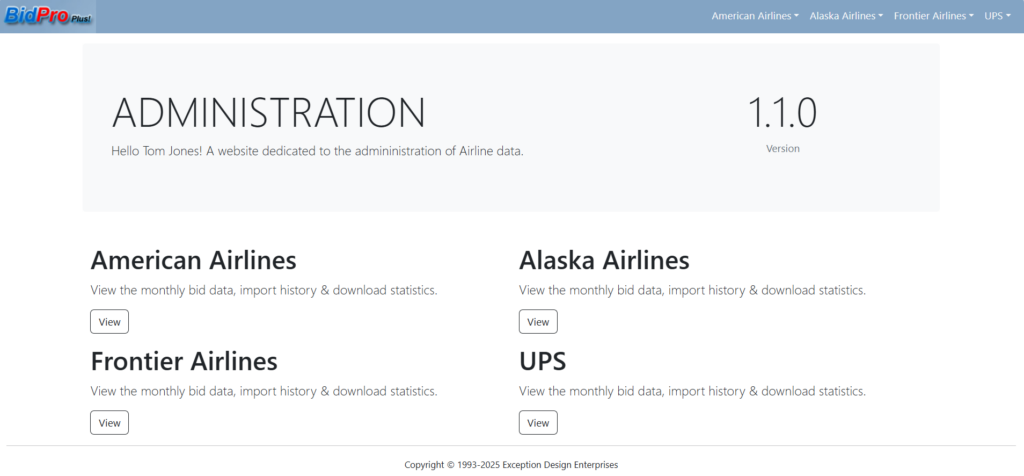The width and height of the screenshot is (1024, 476).
Task: Click the Hello Tom Jones greeting text
Action: [x=317, y=152]
